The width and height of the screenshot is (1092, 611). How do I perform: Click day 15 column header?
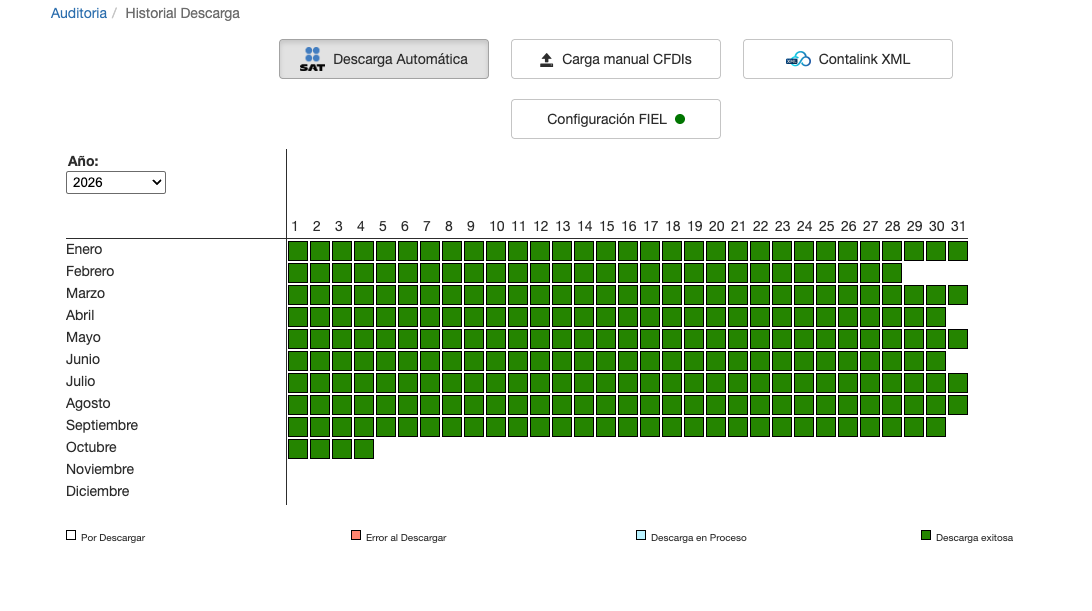tap(607, 226)
